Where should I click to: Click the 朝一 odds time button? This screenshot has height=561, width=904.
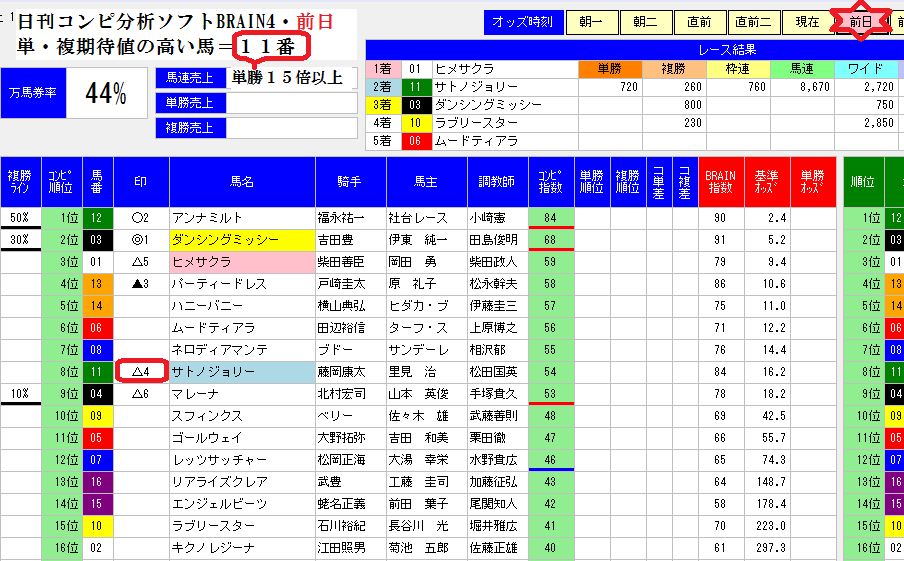(592, 22)
